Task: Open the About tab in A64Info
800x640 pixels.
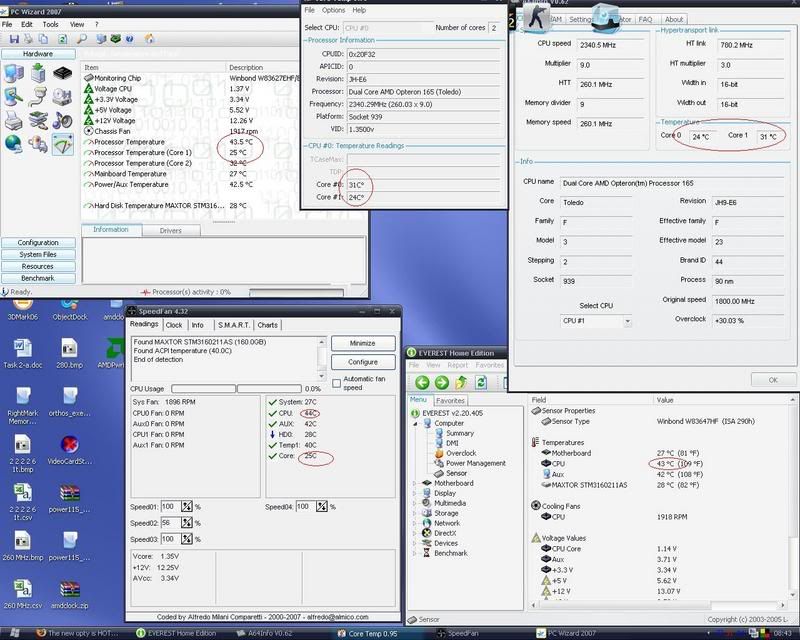Action: tap(673, 19)
